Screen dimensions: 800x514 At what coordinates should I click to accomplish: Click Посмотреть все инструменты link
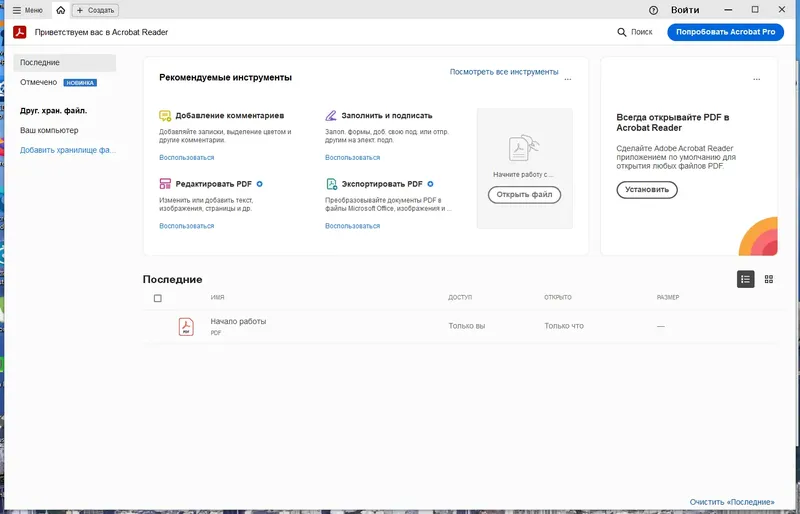[x=504, y=72]
